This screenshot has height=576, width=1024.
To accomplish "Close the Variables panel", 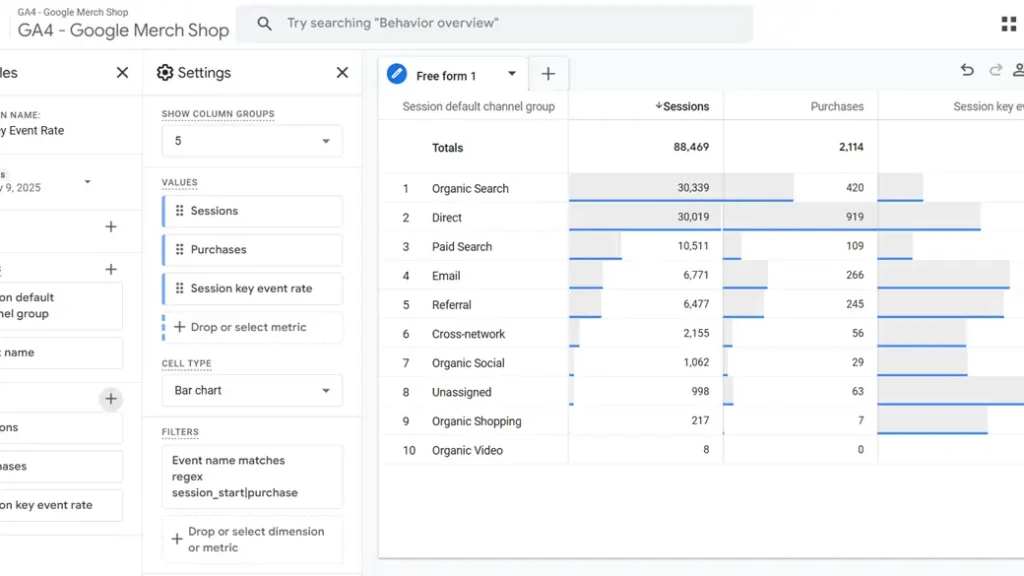I will pyautogui.click(x=122, y=73).
